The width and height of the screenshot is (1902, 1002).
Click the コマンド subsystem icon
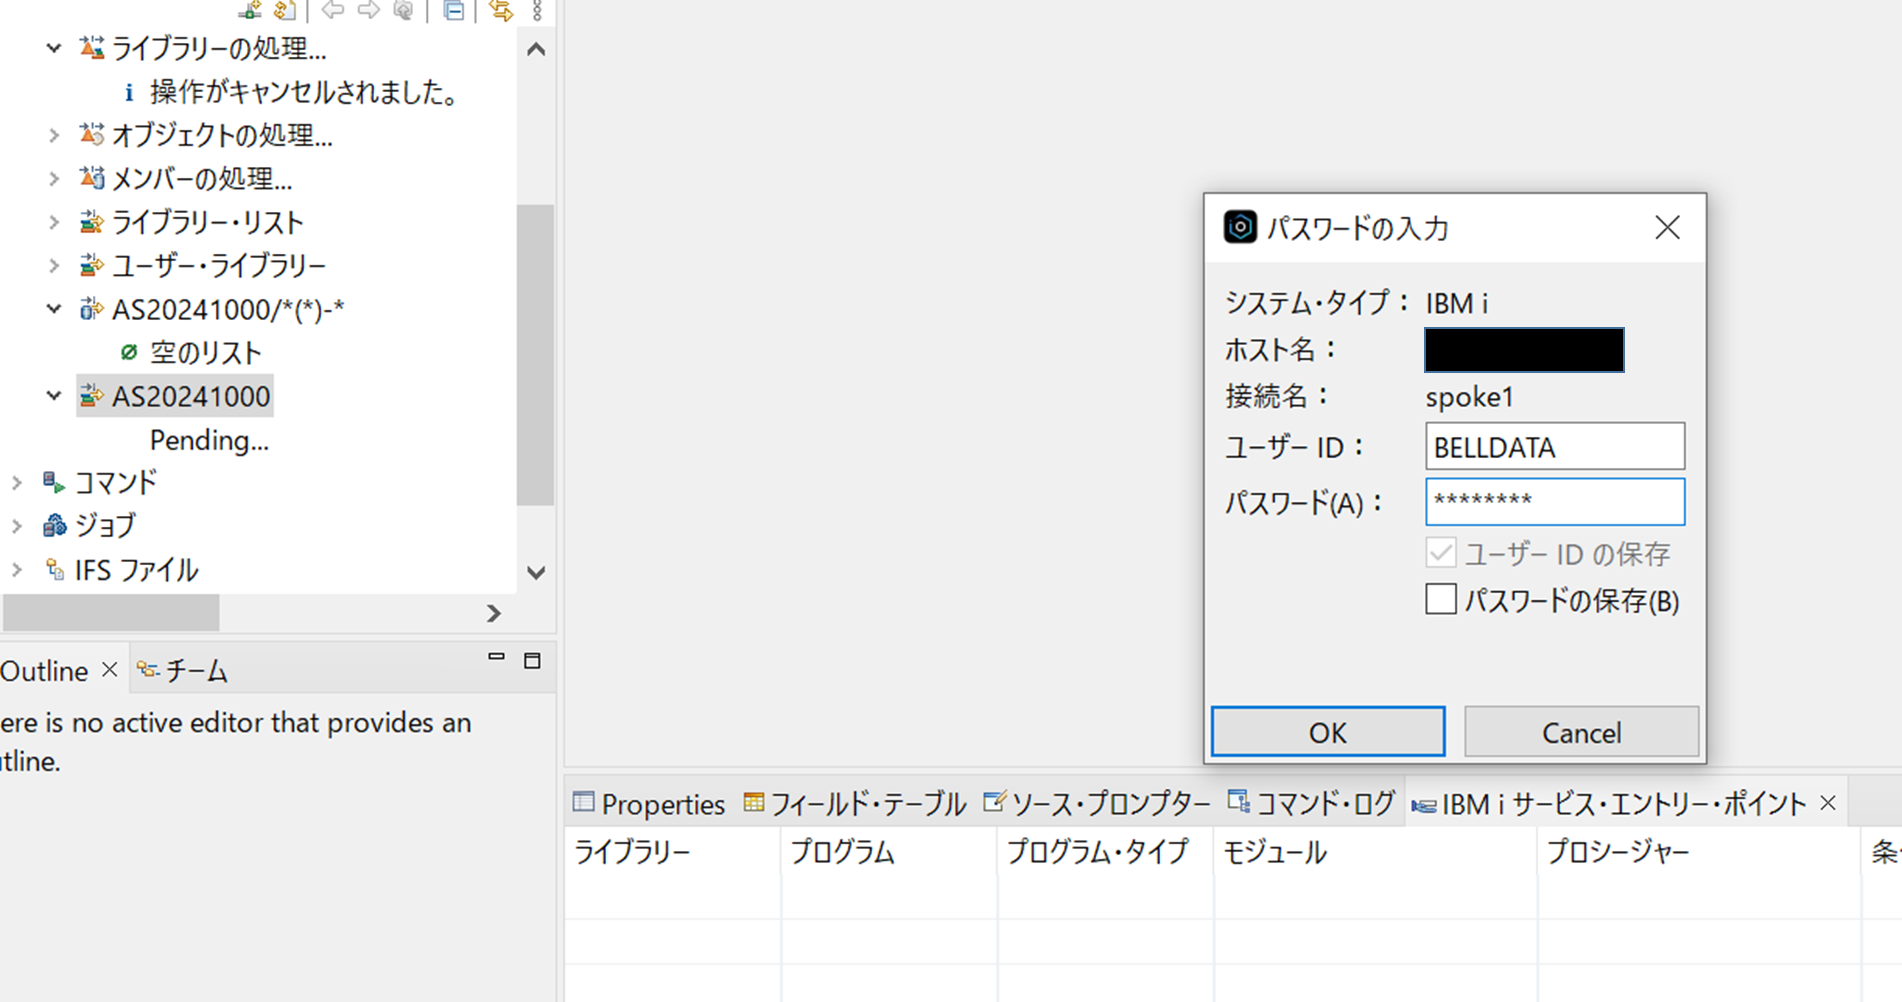tap(54, 483)
